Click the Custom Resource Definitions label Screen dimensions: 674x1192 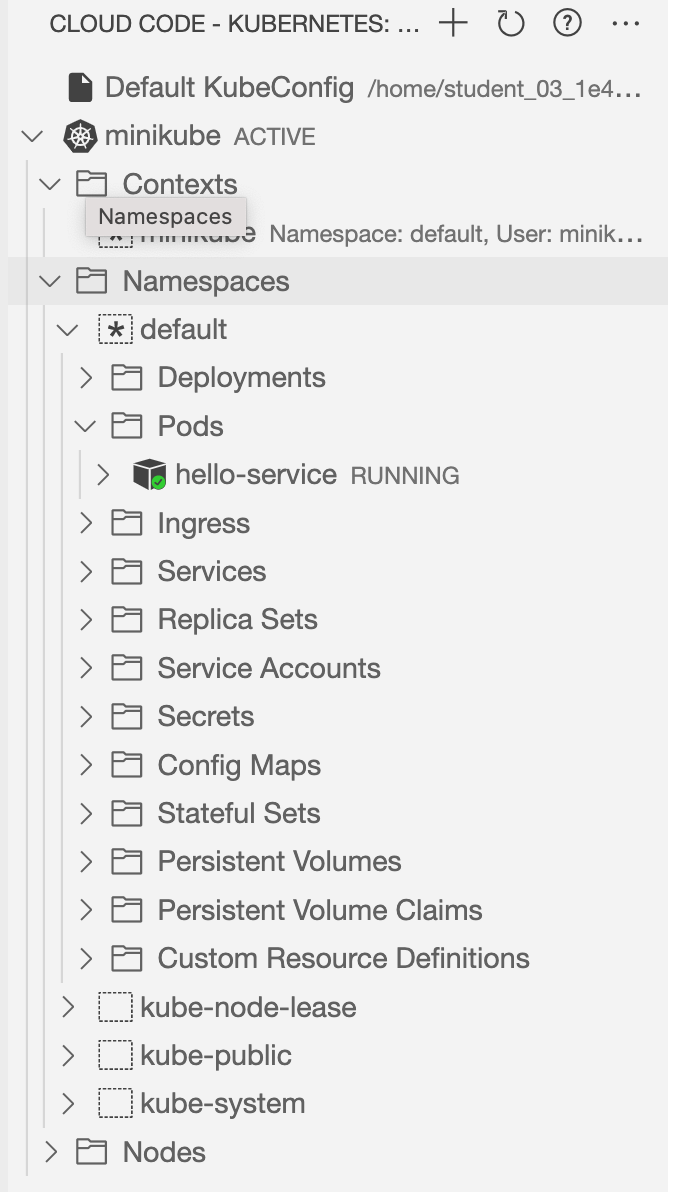click(x=343, y=958)
